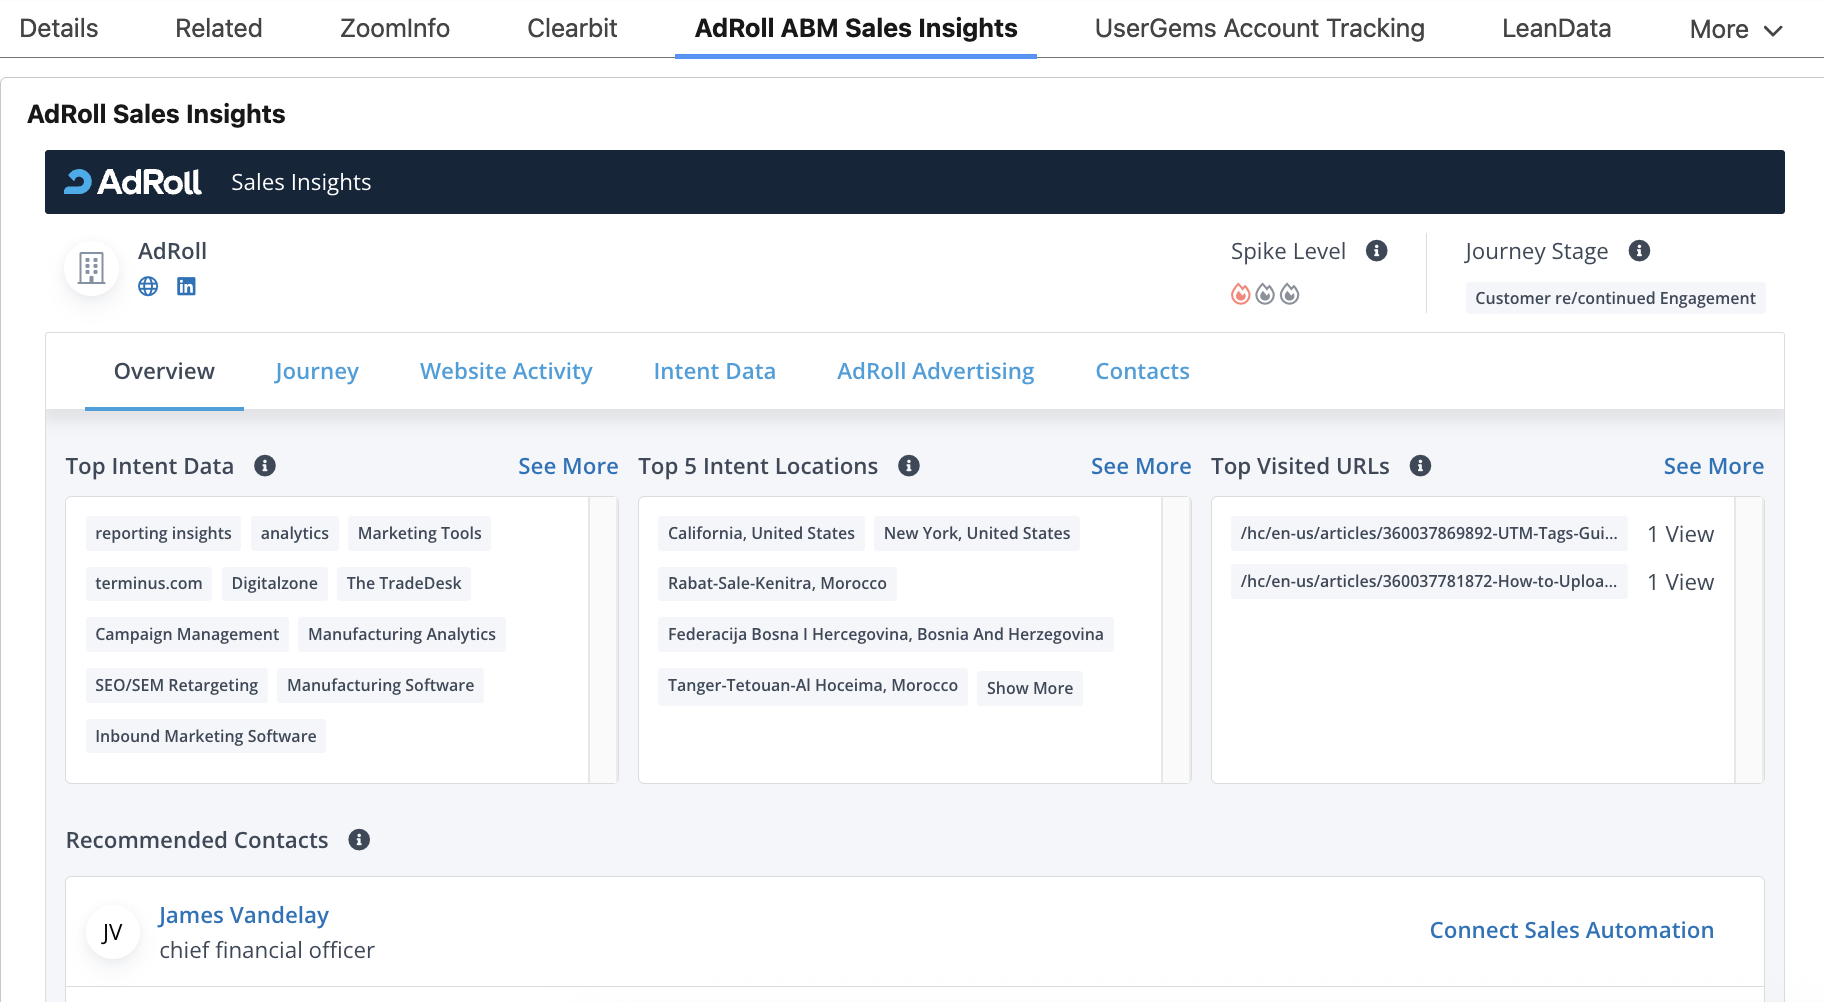The height and width of the screenshot is (1002, 1824).
Task: Click the 'Inbound Marketing Software' tag
Action: click(206, 736)
